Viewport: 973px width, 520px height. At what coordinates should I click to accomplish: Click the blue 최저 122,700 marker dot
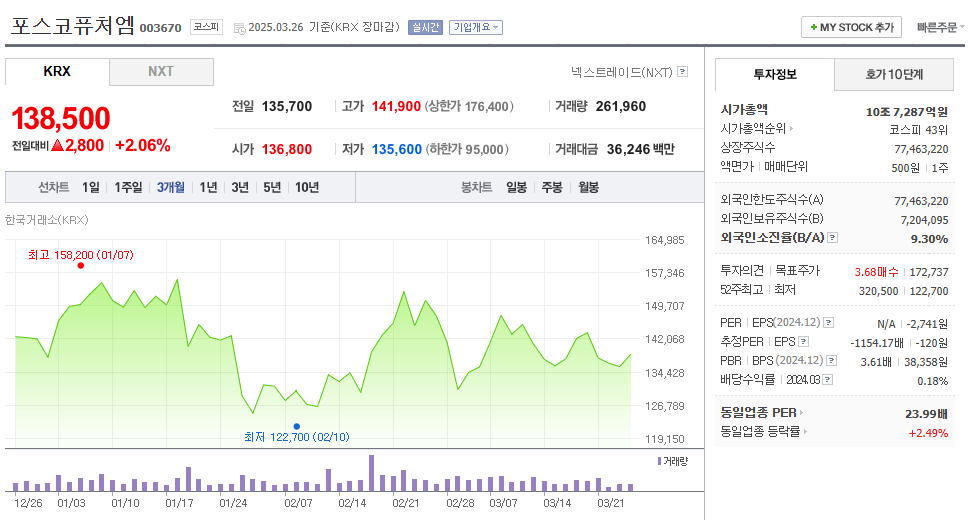pyautogui.click(x=297, y=426)
